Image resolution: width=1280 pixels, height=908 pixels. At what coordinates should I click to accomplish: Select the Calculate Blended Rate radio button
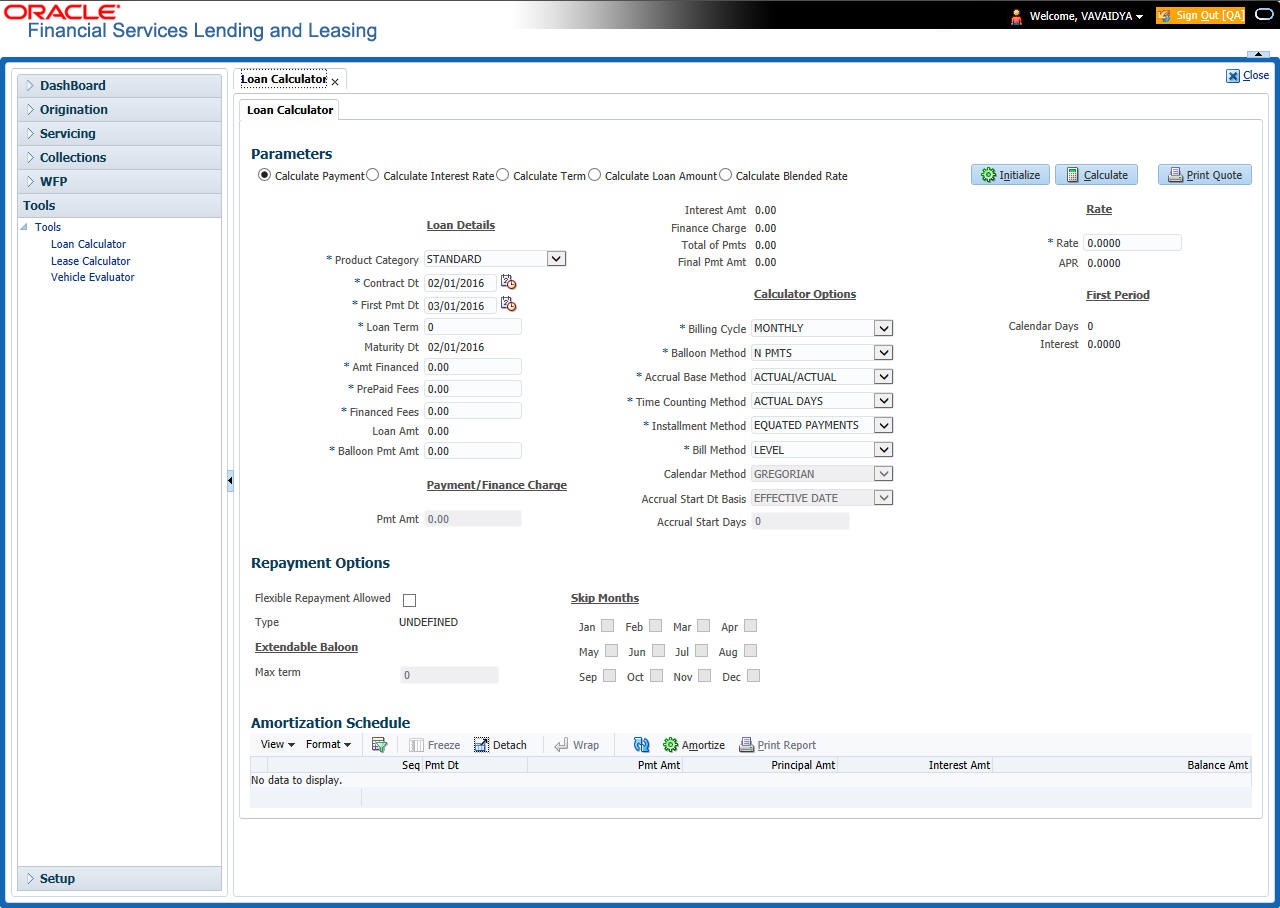[725, 175]
